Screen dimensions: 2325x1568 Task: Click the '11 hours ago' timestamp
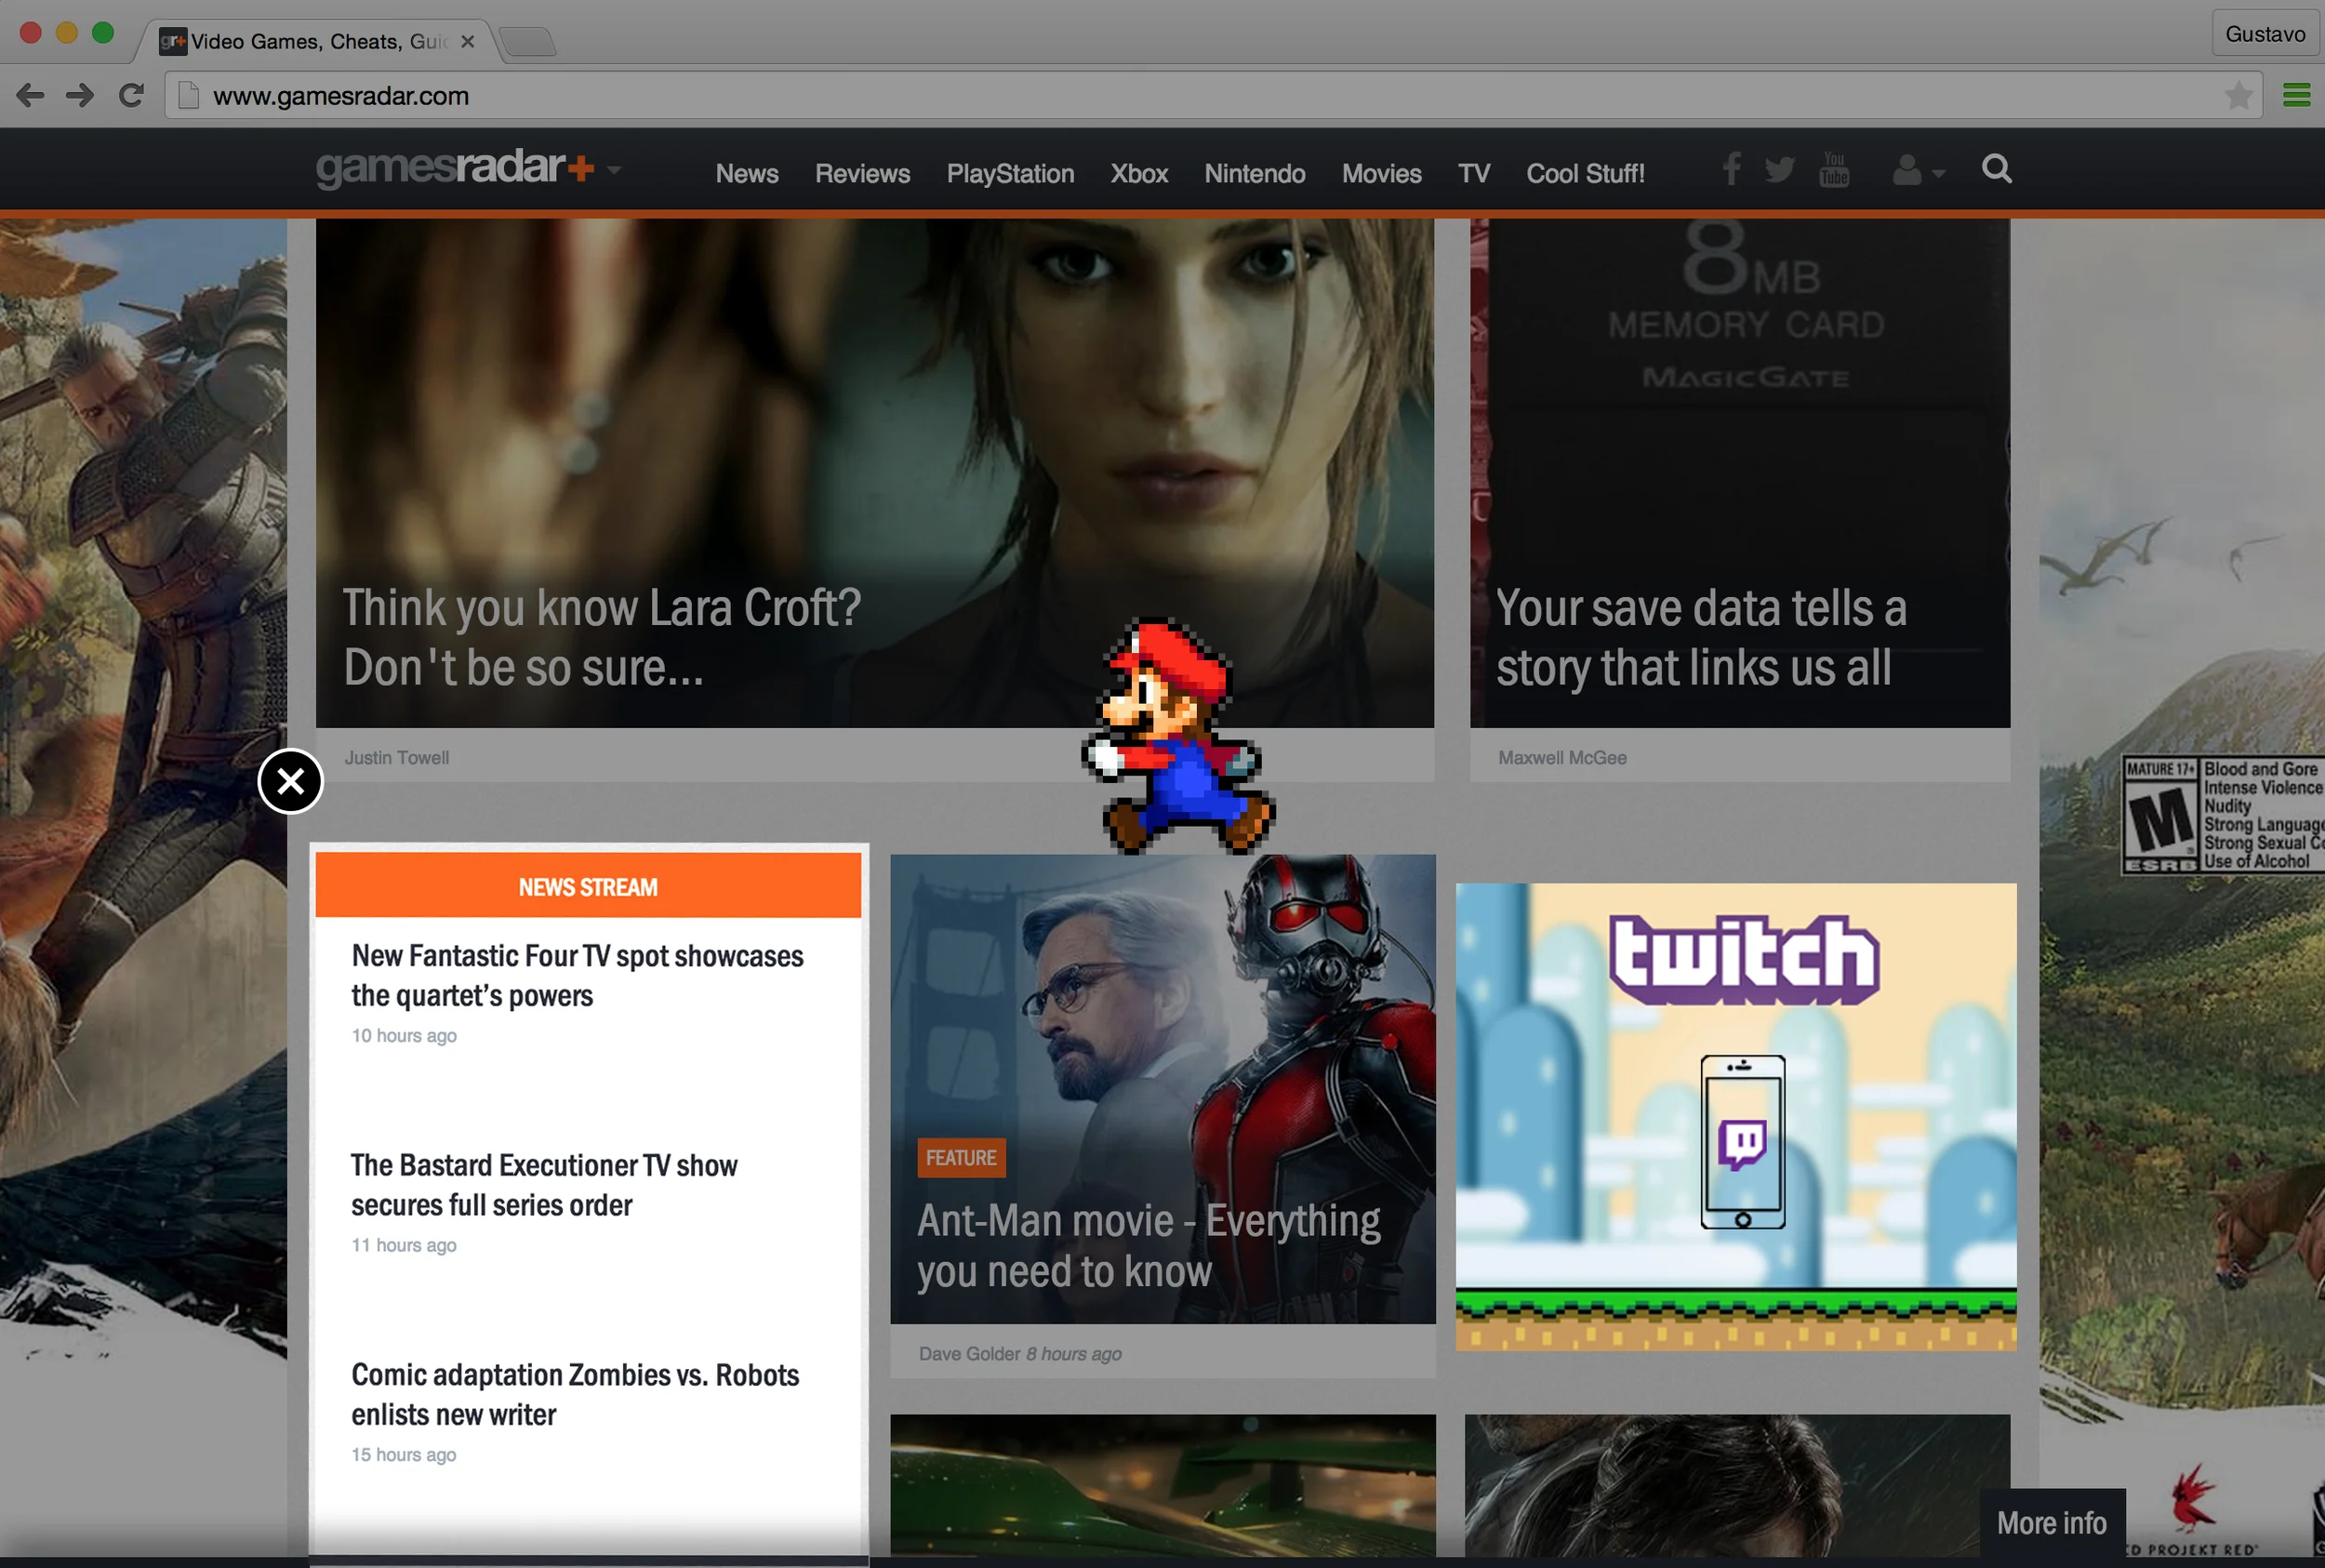coord(404,1245)
